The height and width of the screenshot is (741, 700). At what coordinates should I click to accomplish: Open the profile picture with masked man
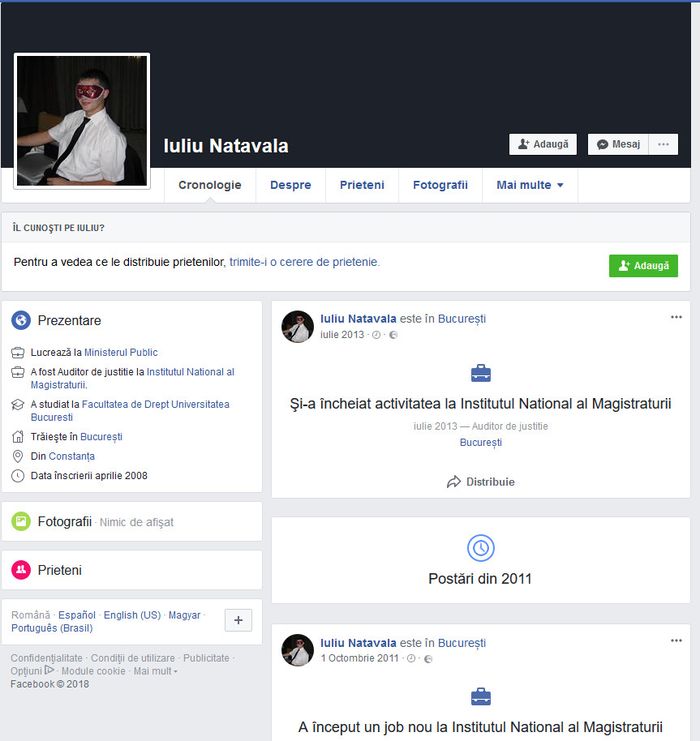(82, 121)
